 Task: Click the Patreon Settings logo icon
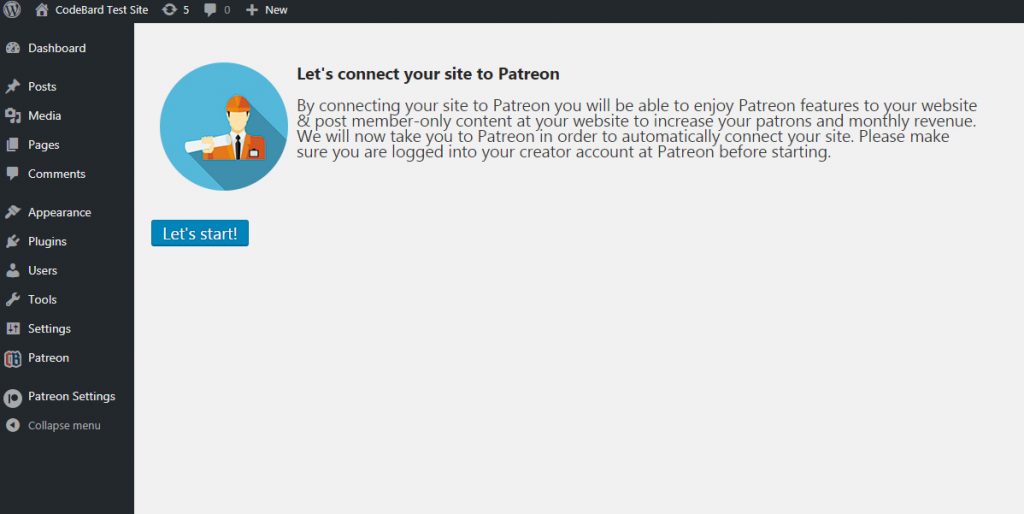[12, 398]
